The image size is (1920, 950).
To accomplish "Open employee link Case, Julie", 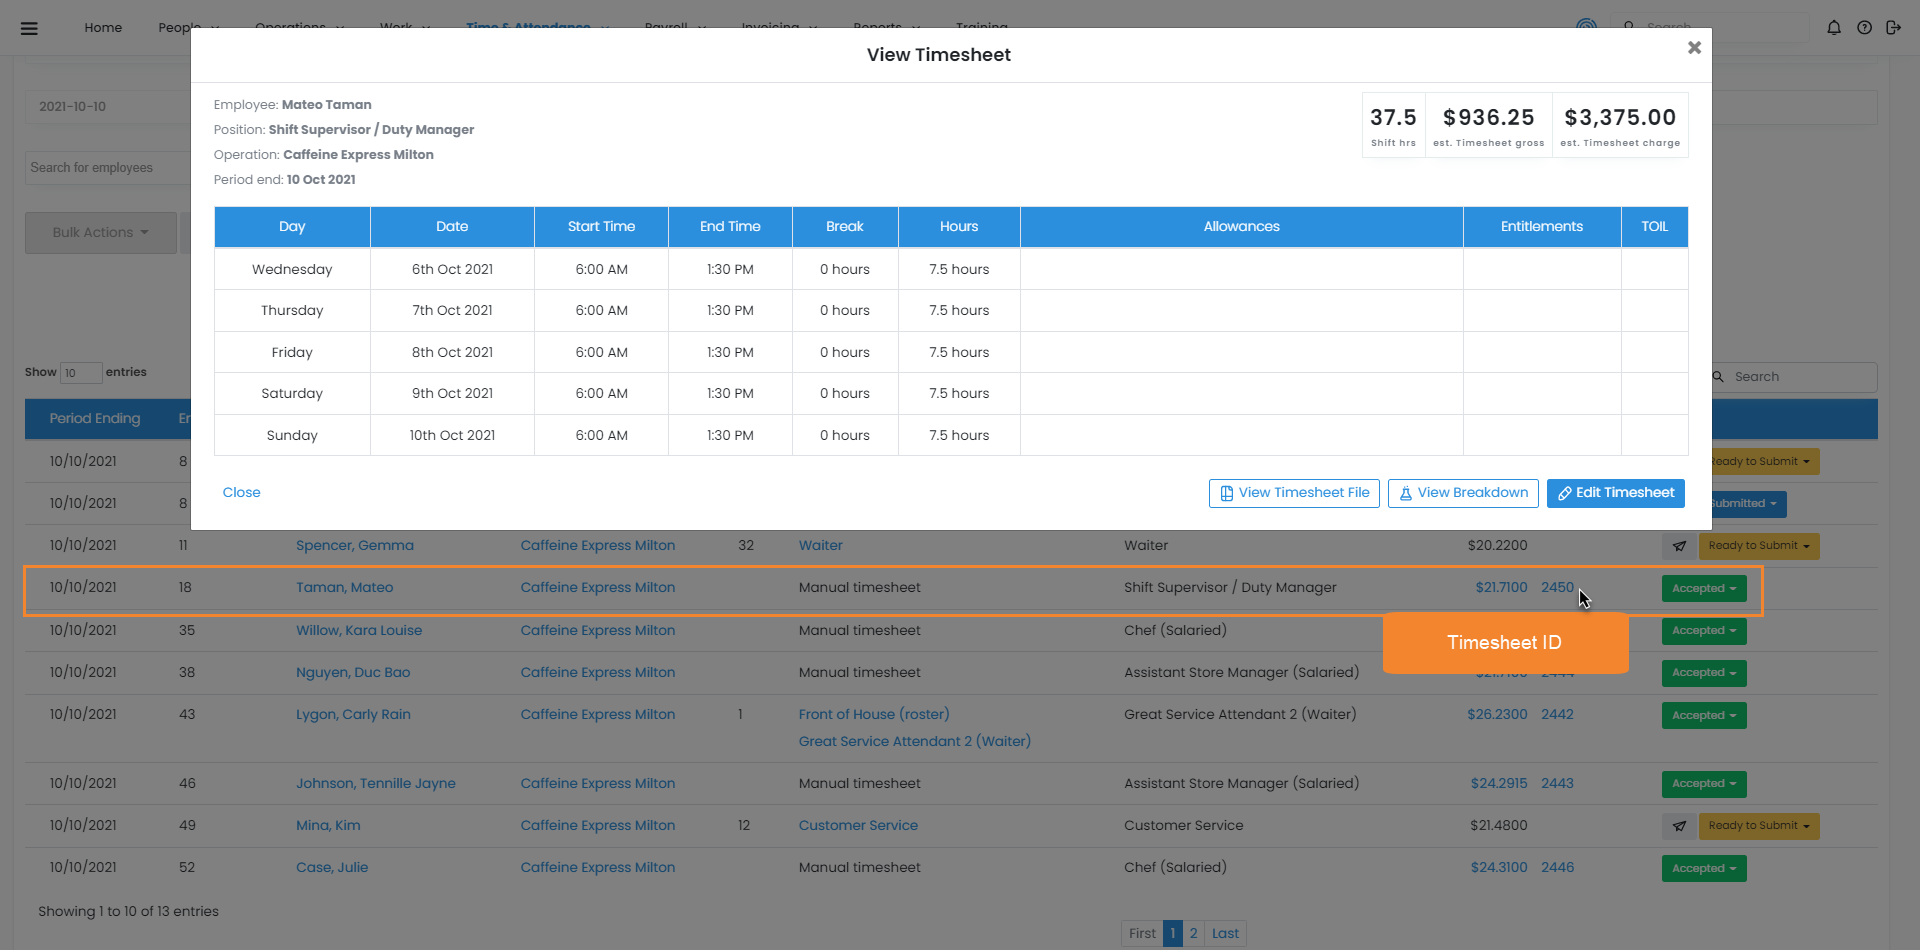I will click(x=332, y=867).
